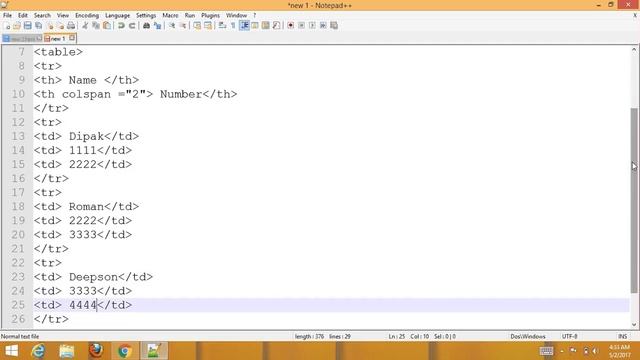
Task: Open Find with the binoculars icon
Action: tap(146, 26)
